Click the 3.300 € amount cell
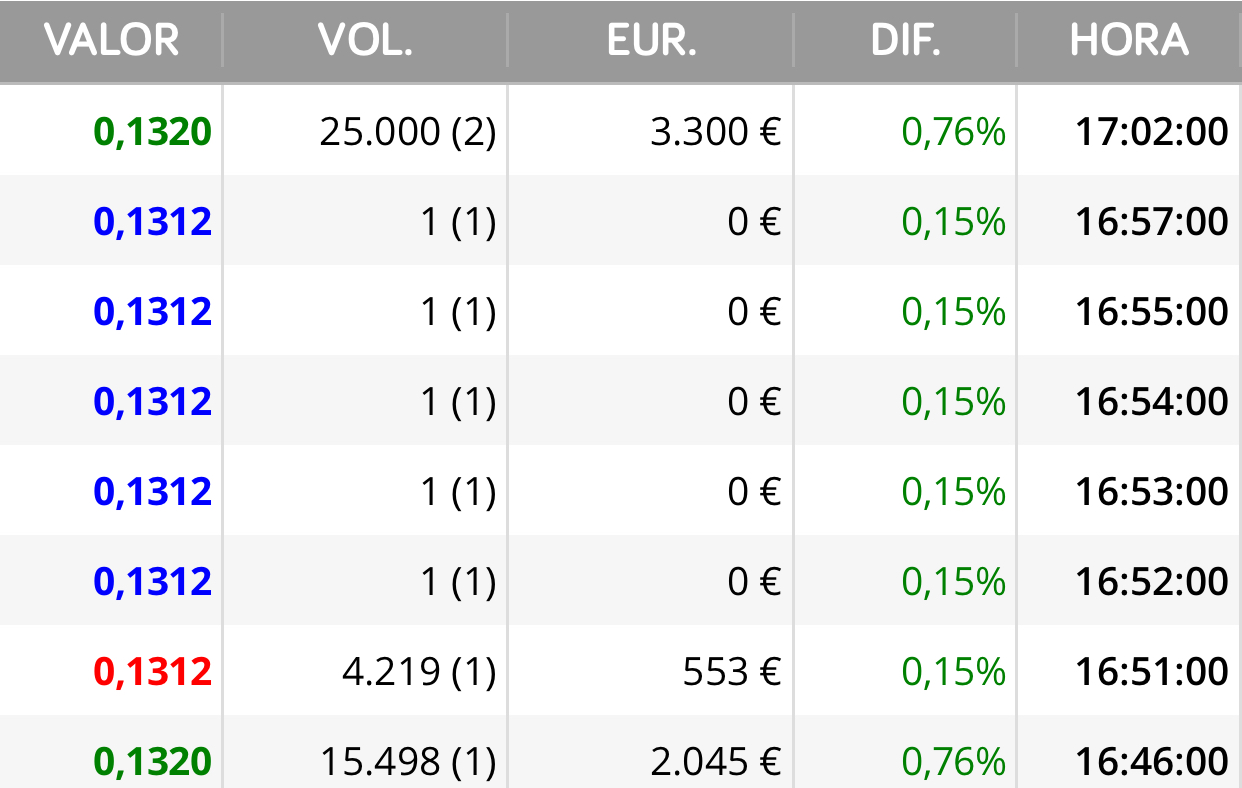This screenshot has height=788, width=1242. tap(715, 131)
